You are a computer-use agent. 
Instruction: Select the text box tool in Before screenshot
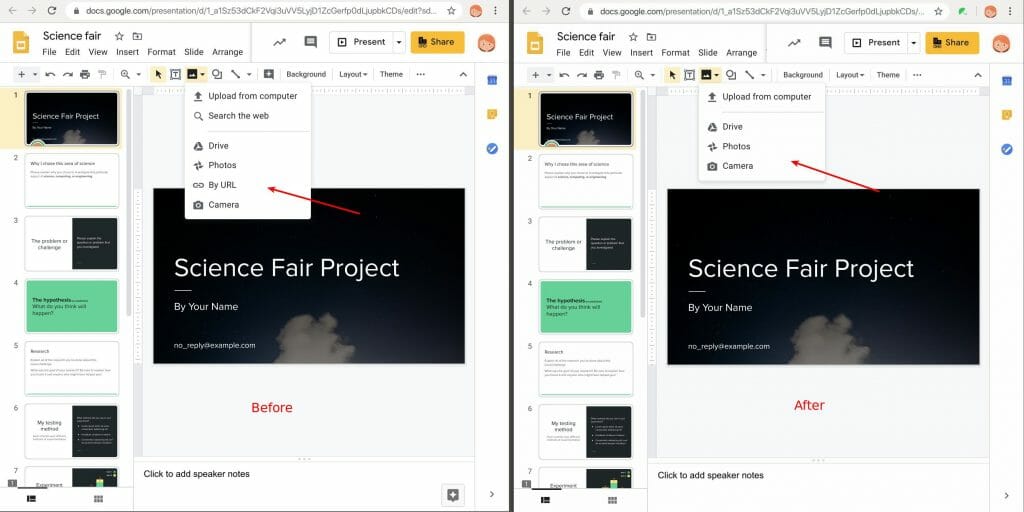pos(175,74)
